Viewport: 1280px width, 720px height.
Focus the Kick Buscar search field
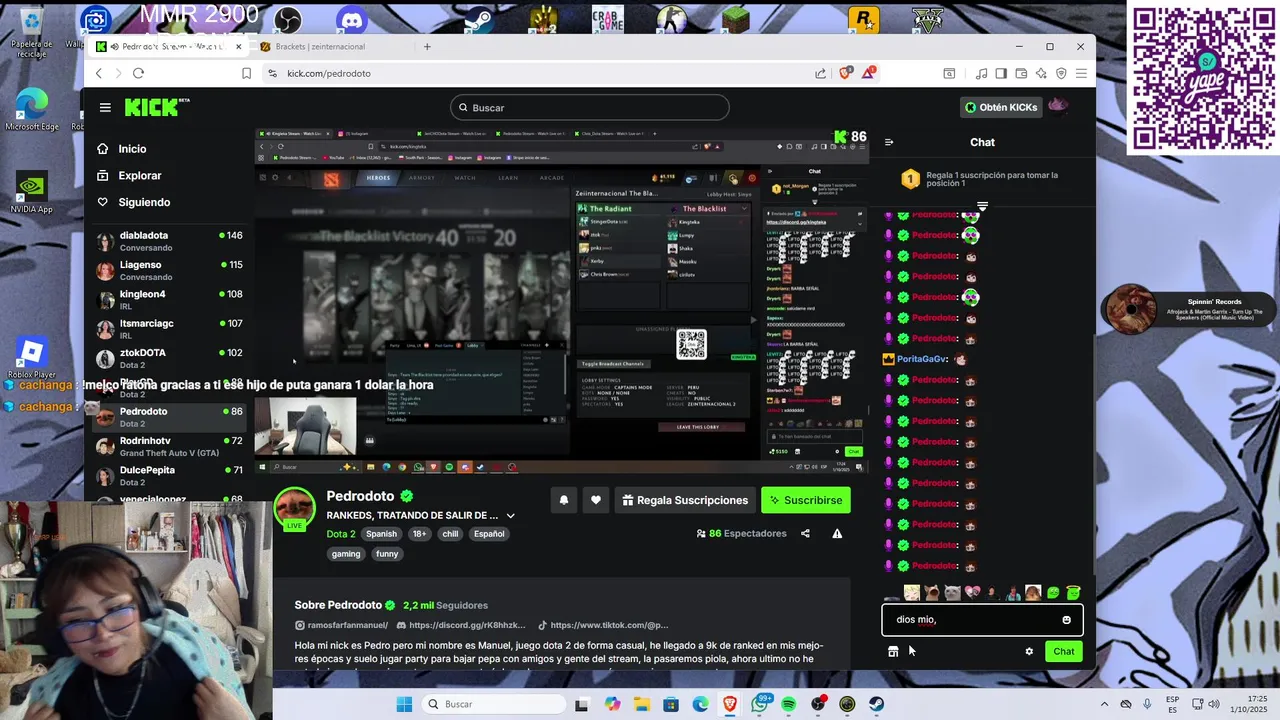[589, 107]
